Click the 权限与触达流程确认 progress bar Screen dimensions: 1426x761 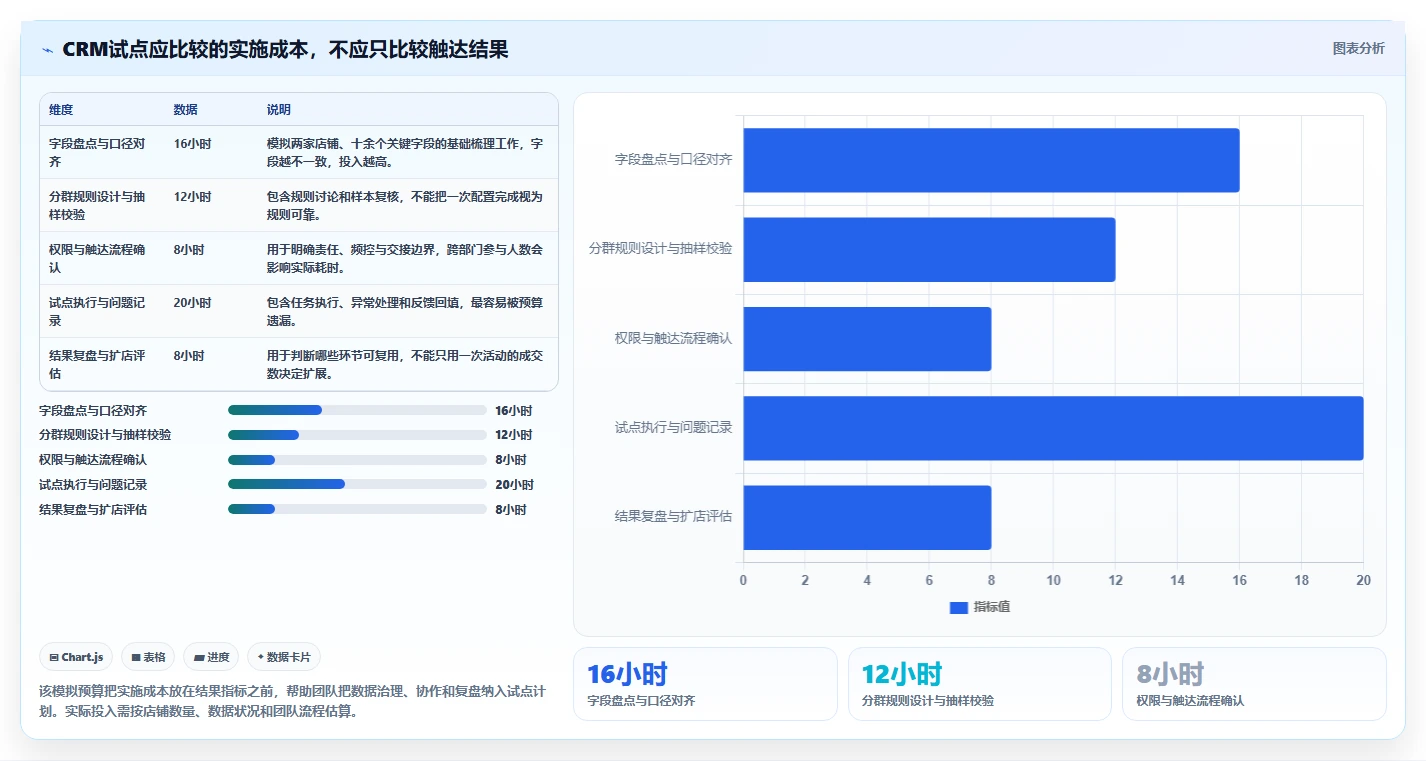(357, 460)
